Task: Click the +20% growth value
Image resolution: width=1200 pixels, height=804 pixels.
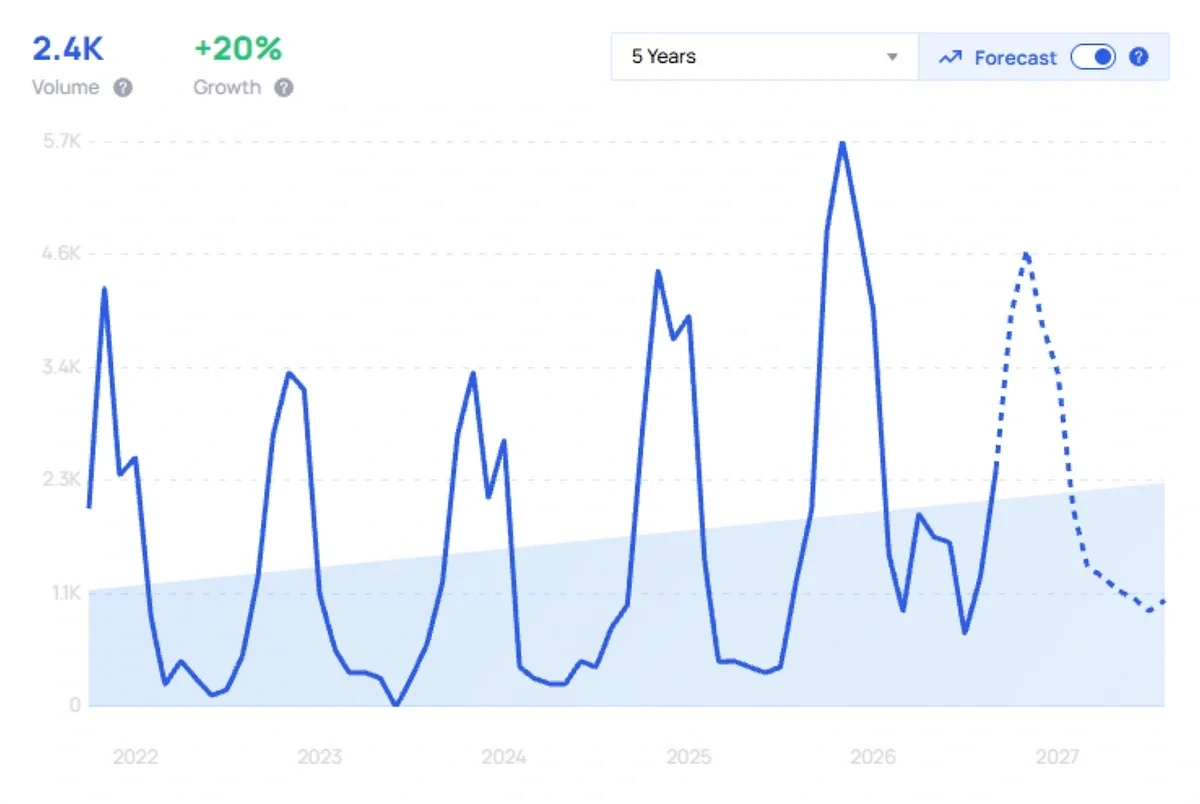Action: (x=238, y=48)
